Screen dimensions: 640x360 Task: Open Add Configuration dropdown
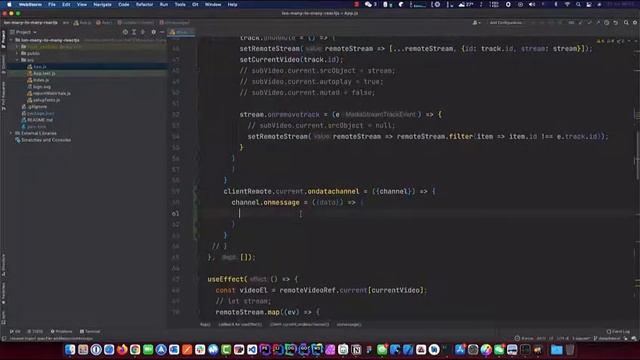click(x=505, y=23)
